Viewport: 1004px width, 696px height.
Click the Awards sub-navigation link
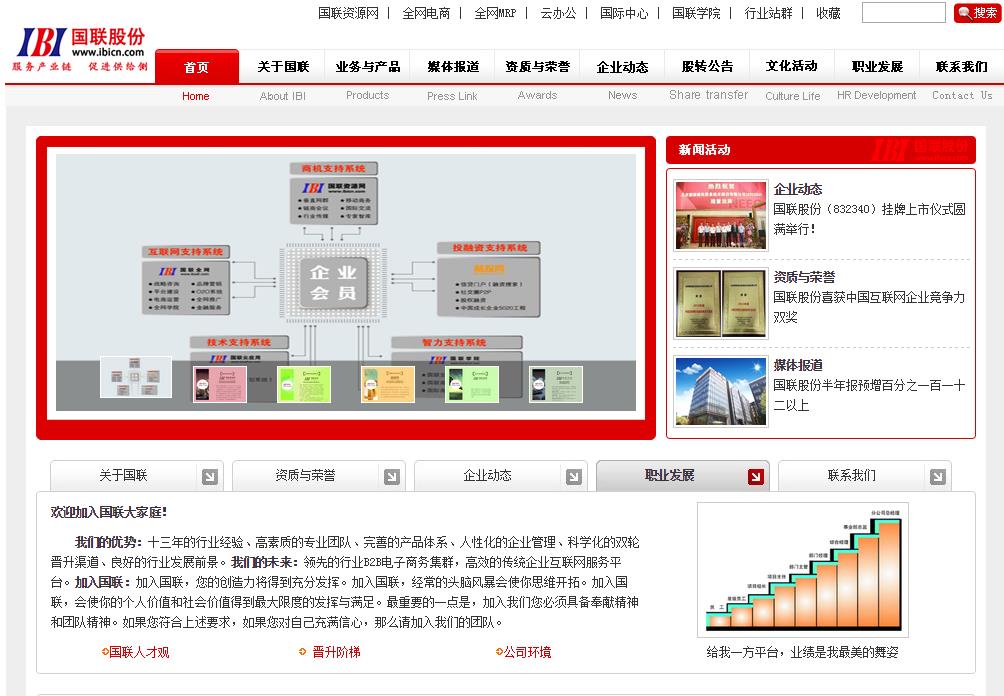tap(537, 95)
